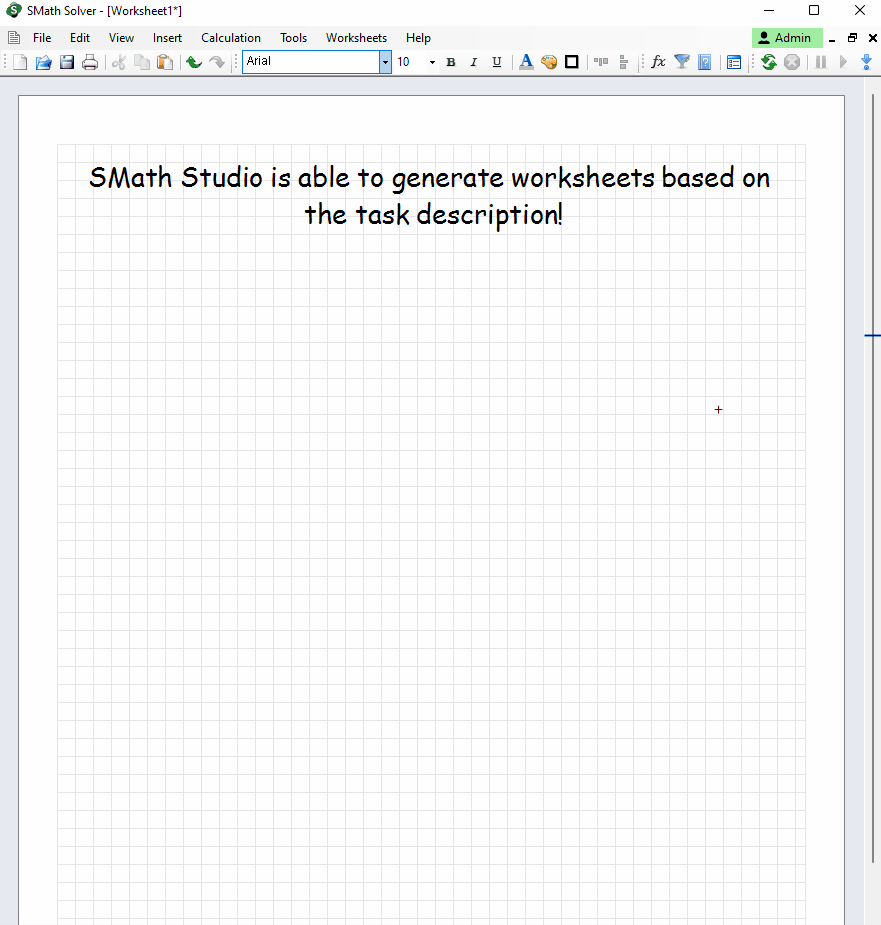
Task: Open a saved file using the folder icon
Action: click(43, 62)
